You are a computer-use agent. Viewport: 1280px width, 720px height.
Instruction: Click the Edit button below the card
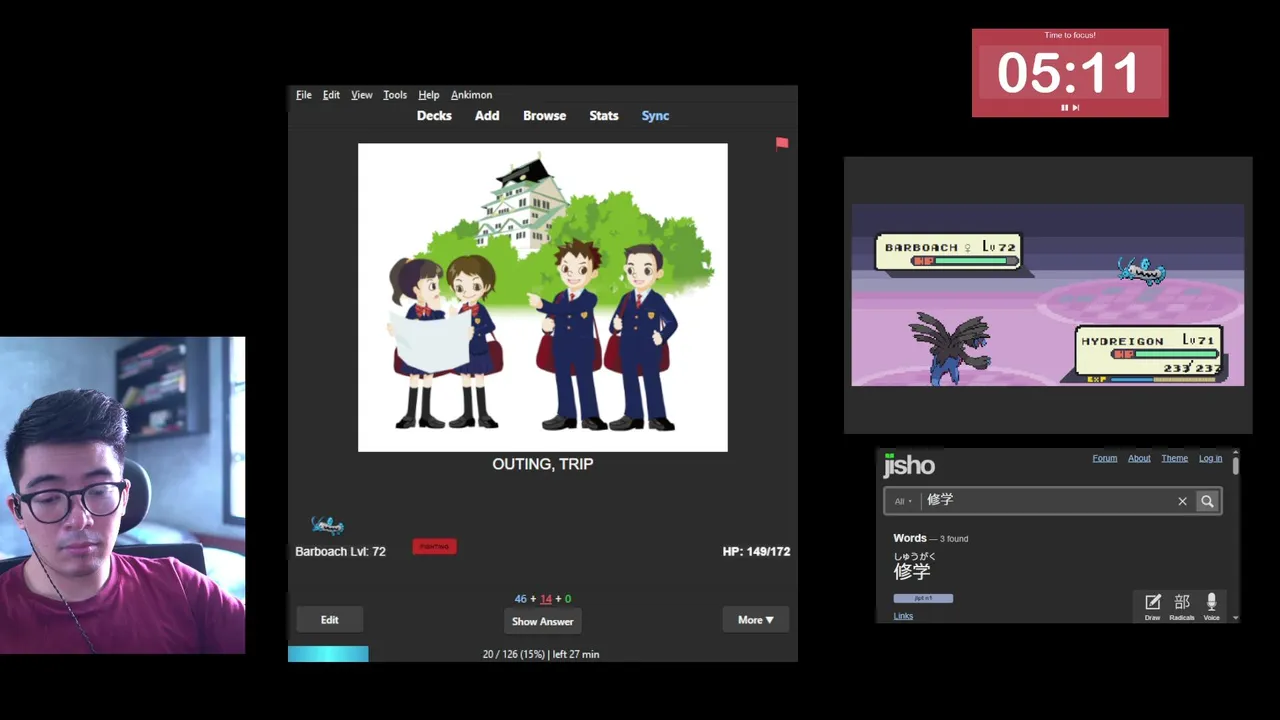329,620
